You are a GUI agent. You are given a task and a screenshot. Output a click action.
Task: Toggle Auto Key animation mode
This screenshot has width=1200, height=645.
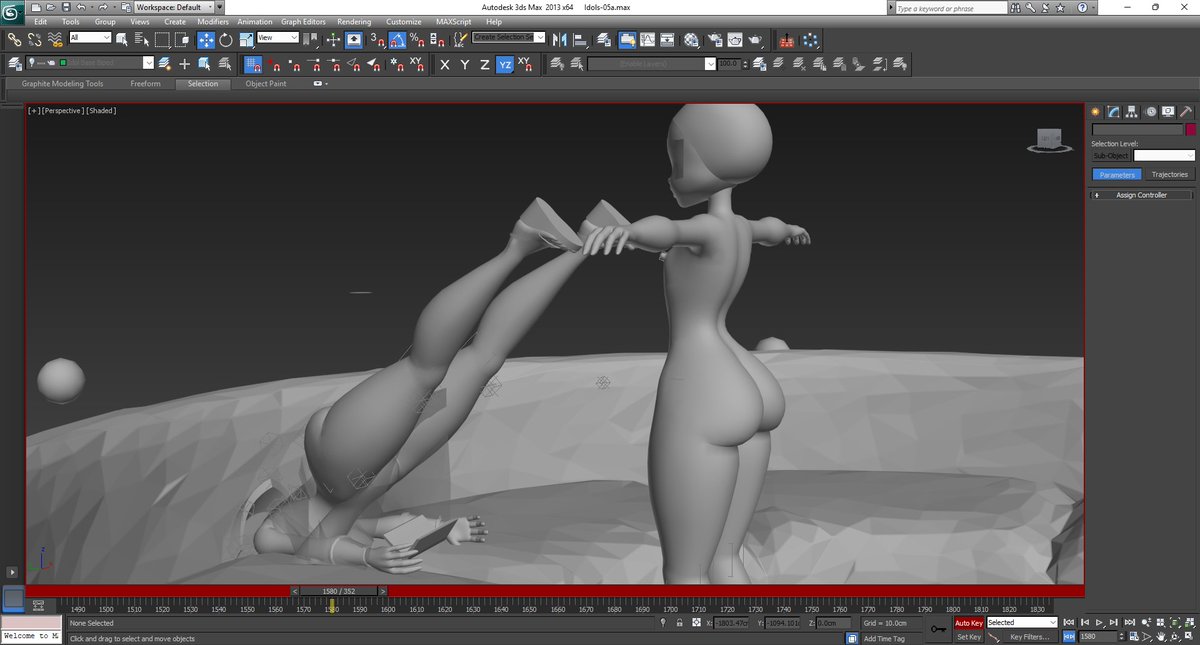point(968,622)
